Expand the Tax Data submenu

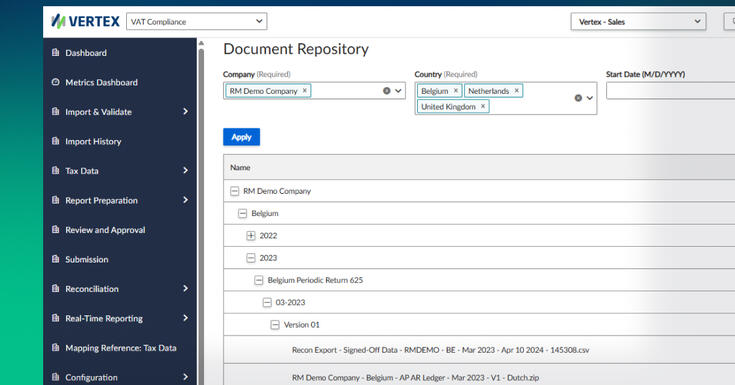pyautogui.click(x=186, y=170)
